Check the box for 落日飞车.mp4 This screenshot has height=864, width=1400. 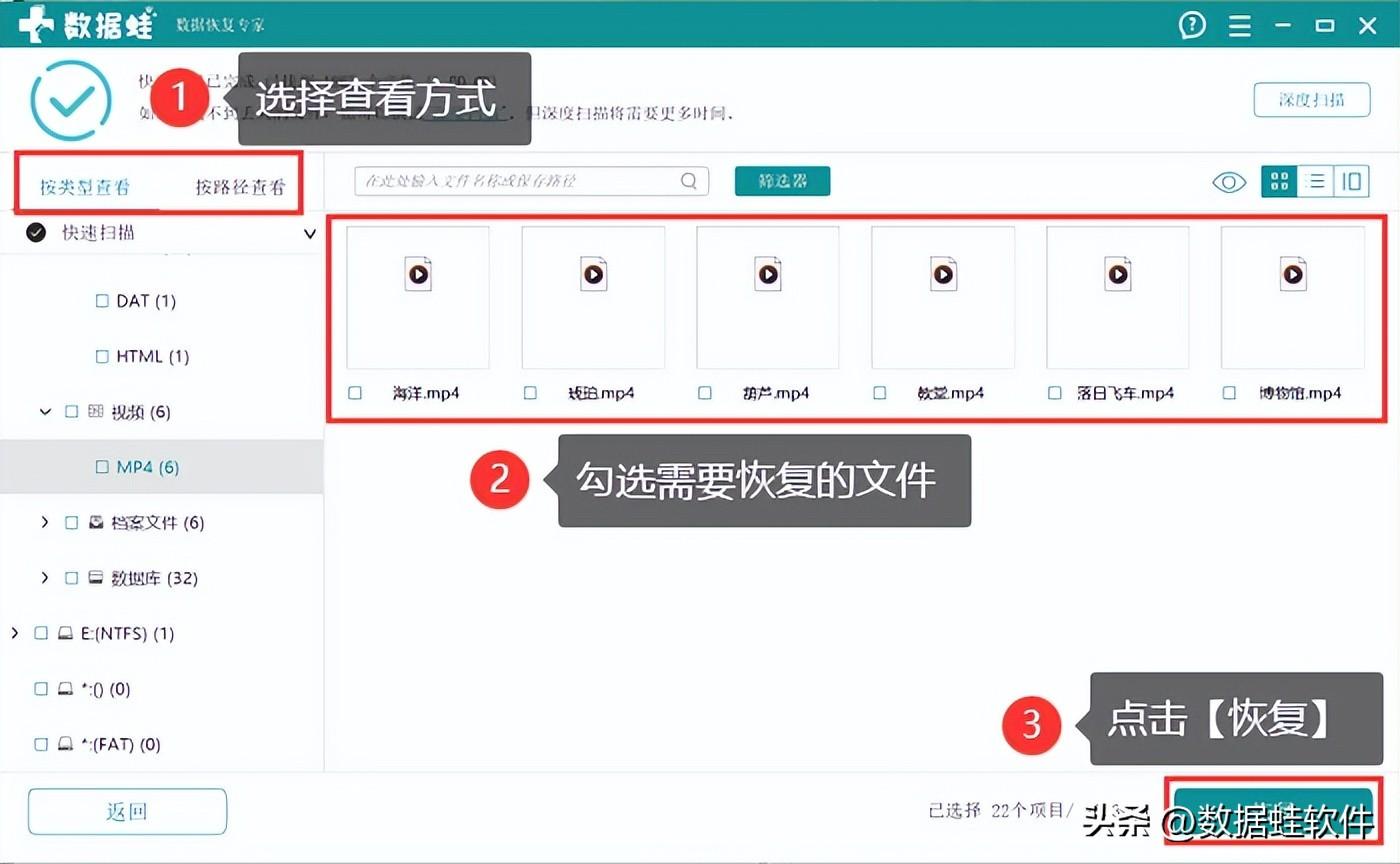coord(1055,393)
